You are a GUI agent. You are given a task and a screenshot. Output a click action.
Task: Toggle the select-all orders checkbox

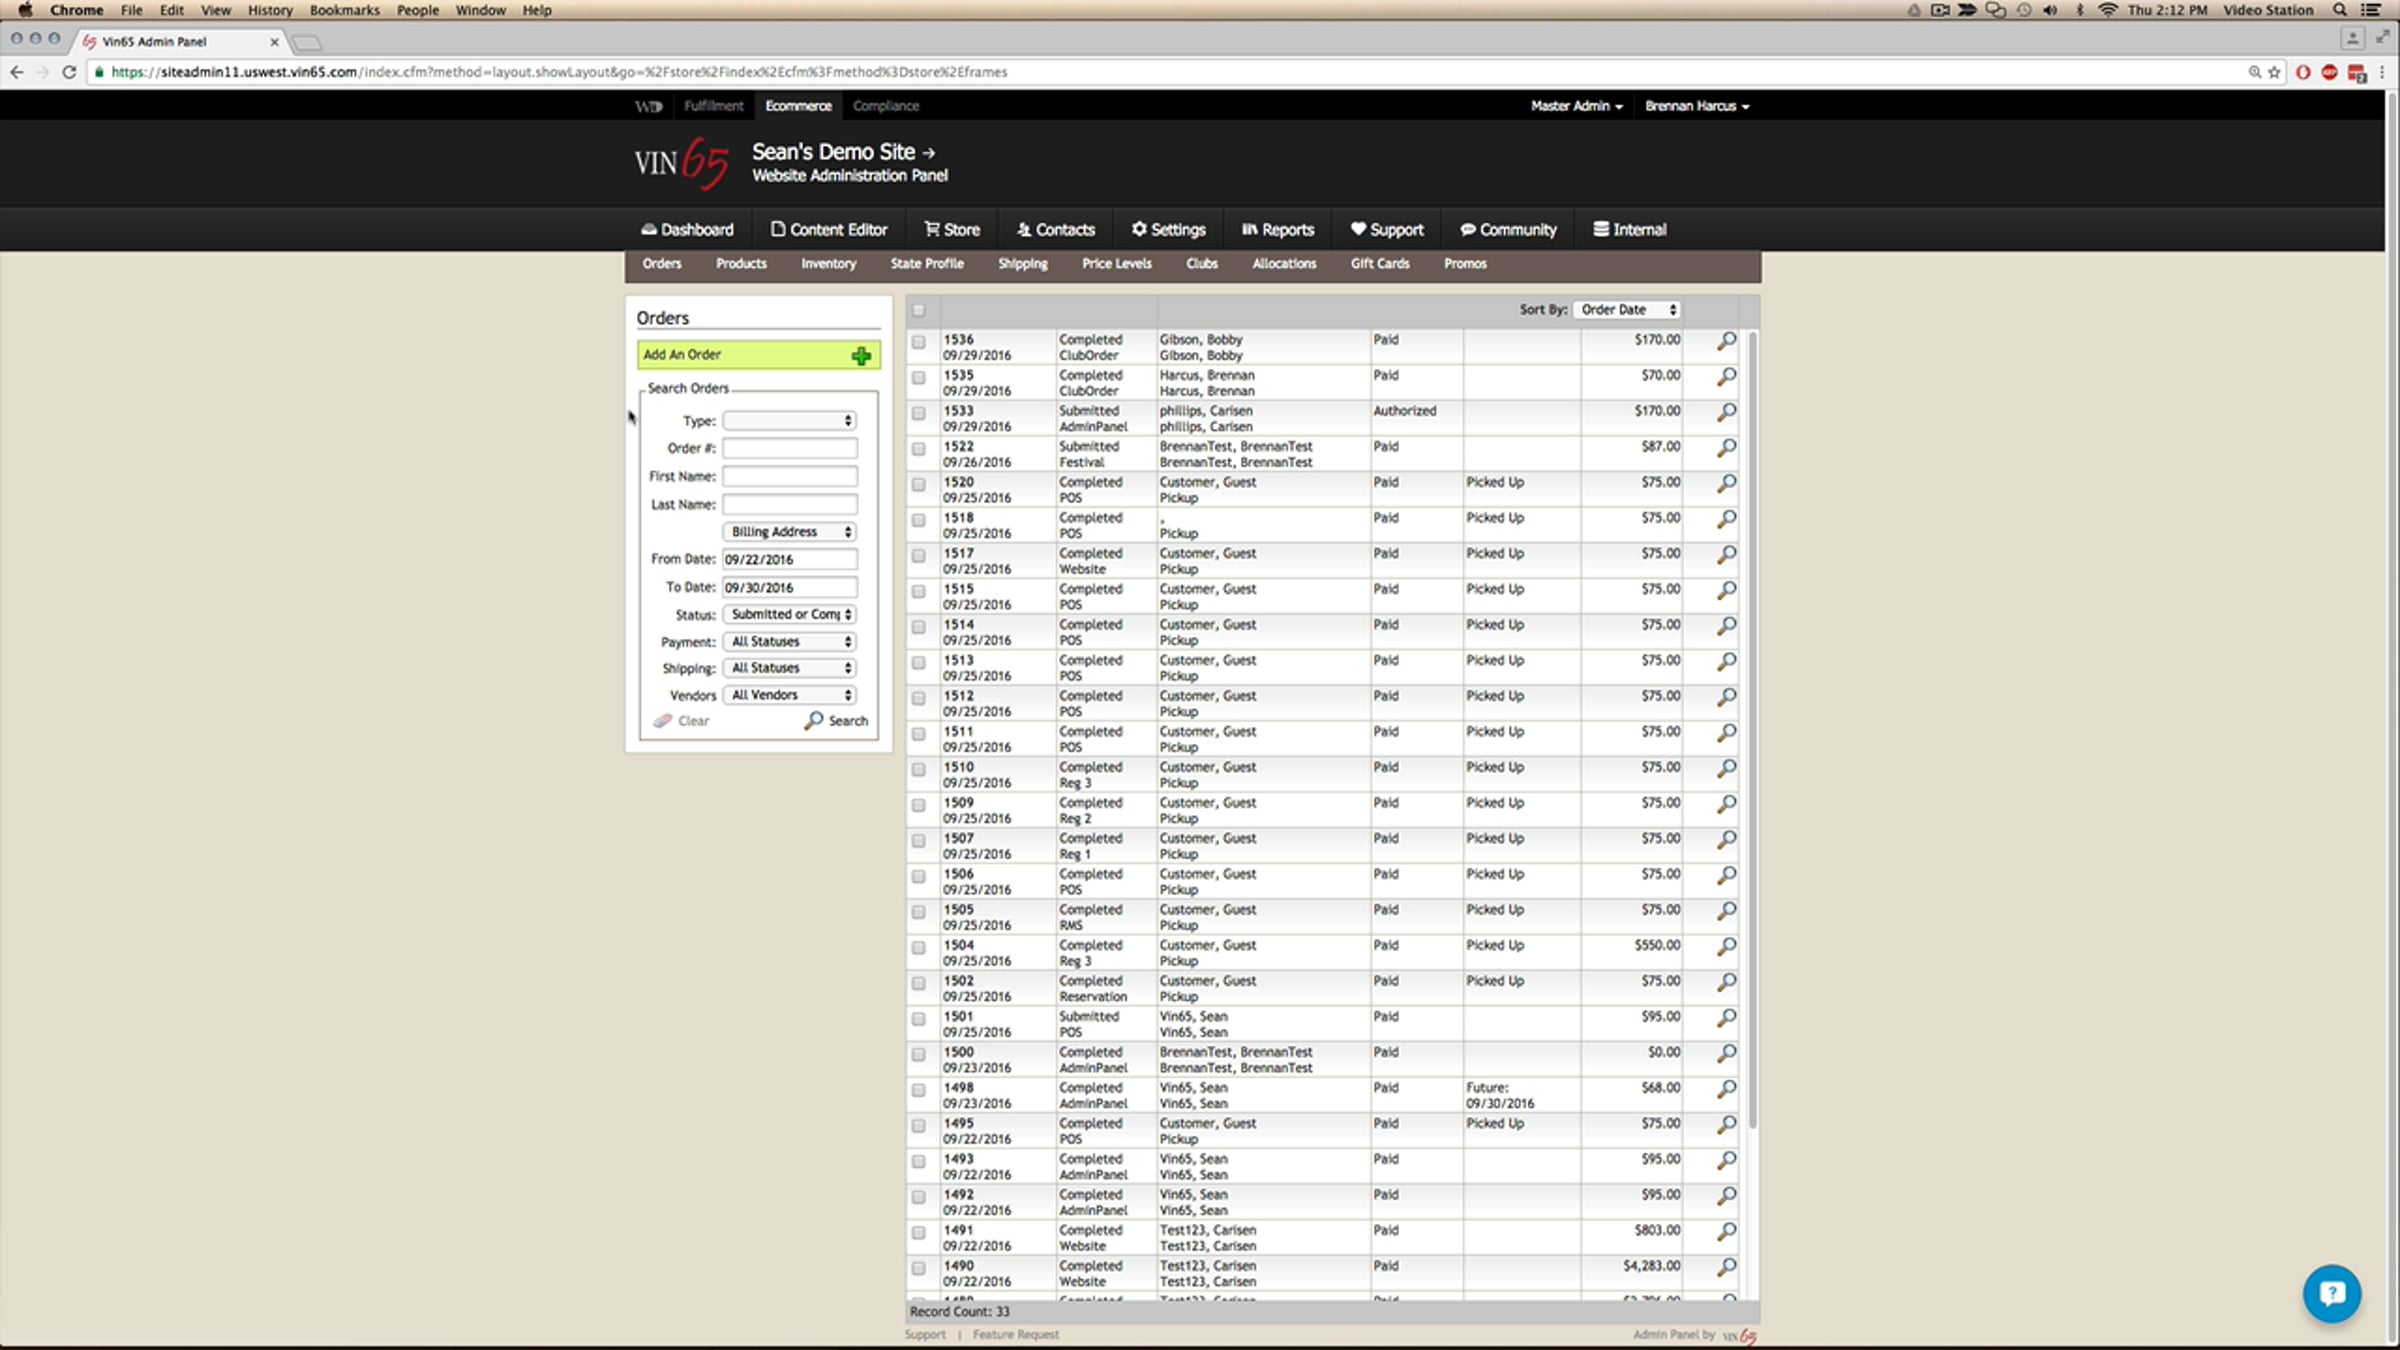[x=918, y=310]
